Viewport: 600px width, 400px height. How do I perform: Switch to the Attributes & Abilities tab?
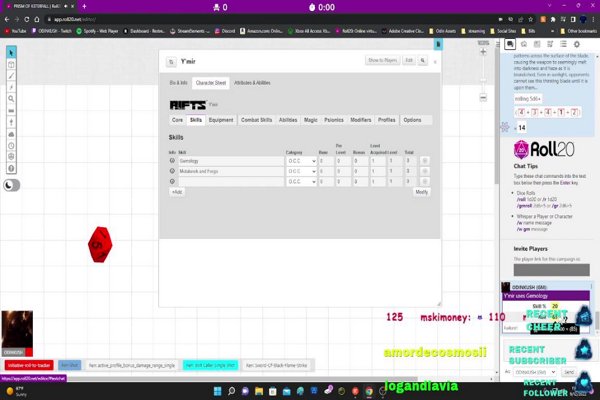252,83
